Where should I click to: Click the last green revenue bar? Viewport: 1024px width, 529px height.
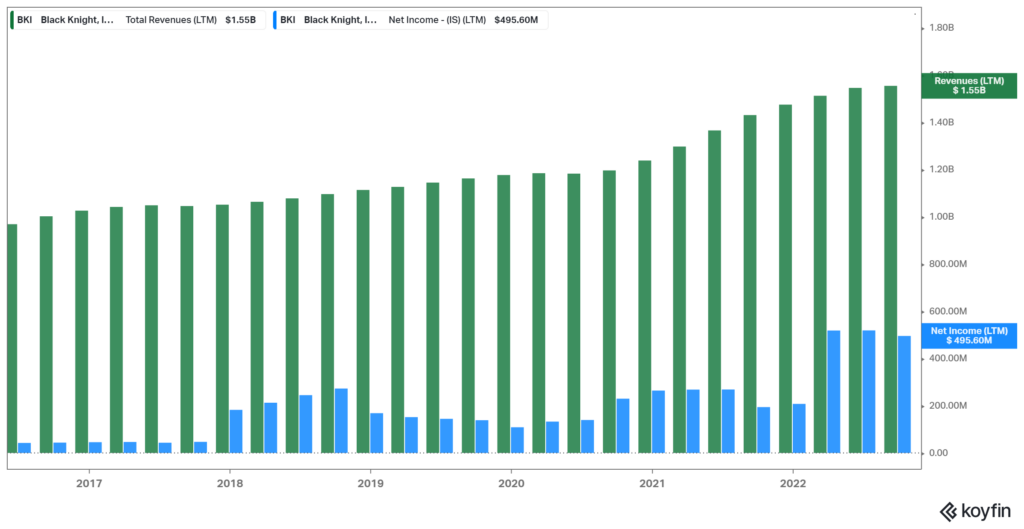[x=890, y=270]
